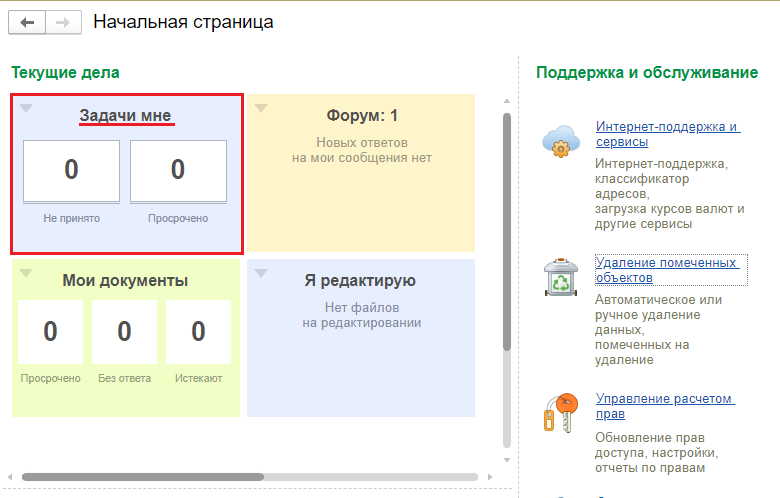The width and height of the screenshot is (780, 498).
Task: Expand the Форум tile menu triangle
Action: pyautogui.click(x=261, y=108)
